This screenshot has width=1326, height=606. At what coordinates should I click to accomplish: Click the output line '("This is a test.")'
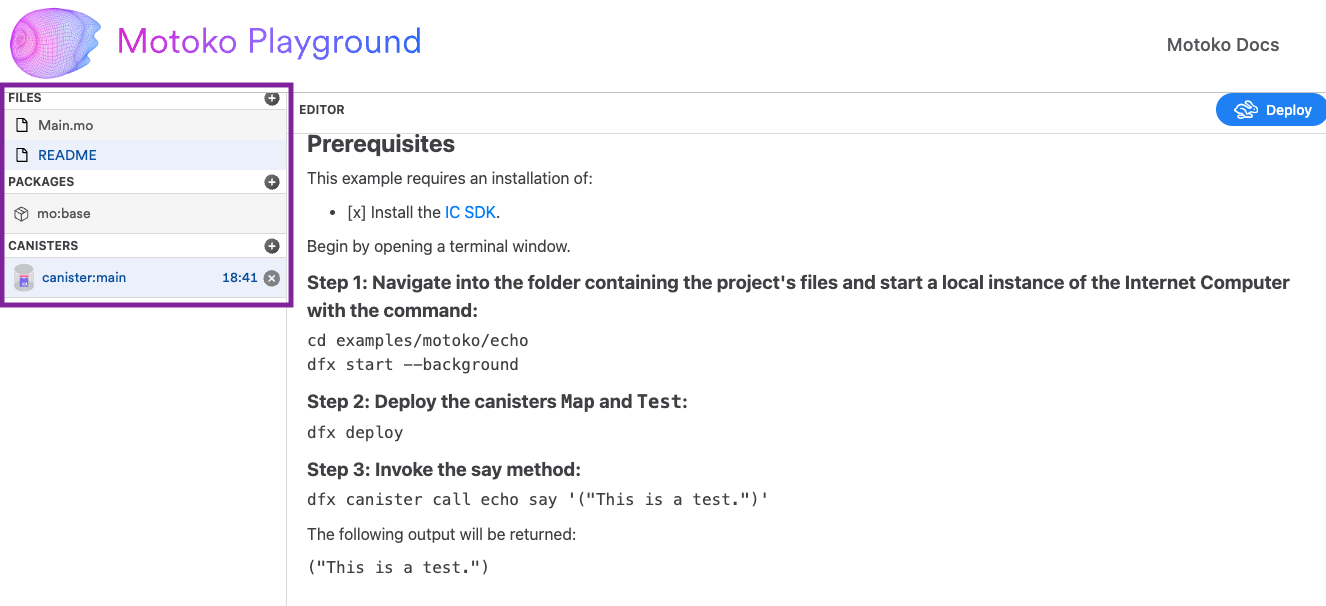click(x=398, y=568)
